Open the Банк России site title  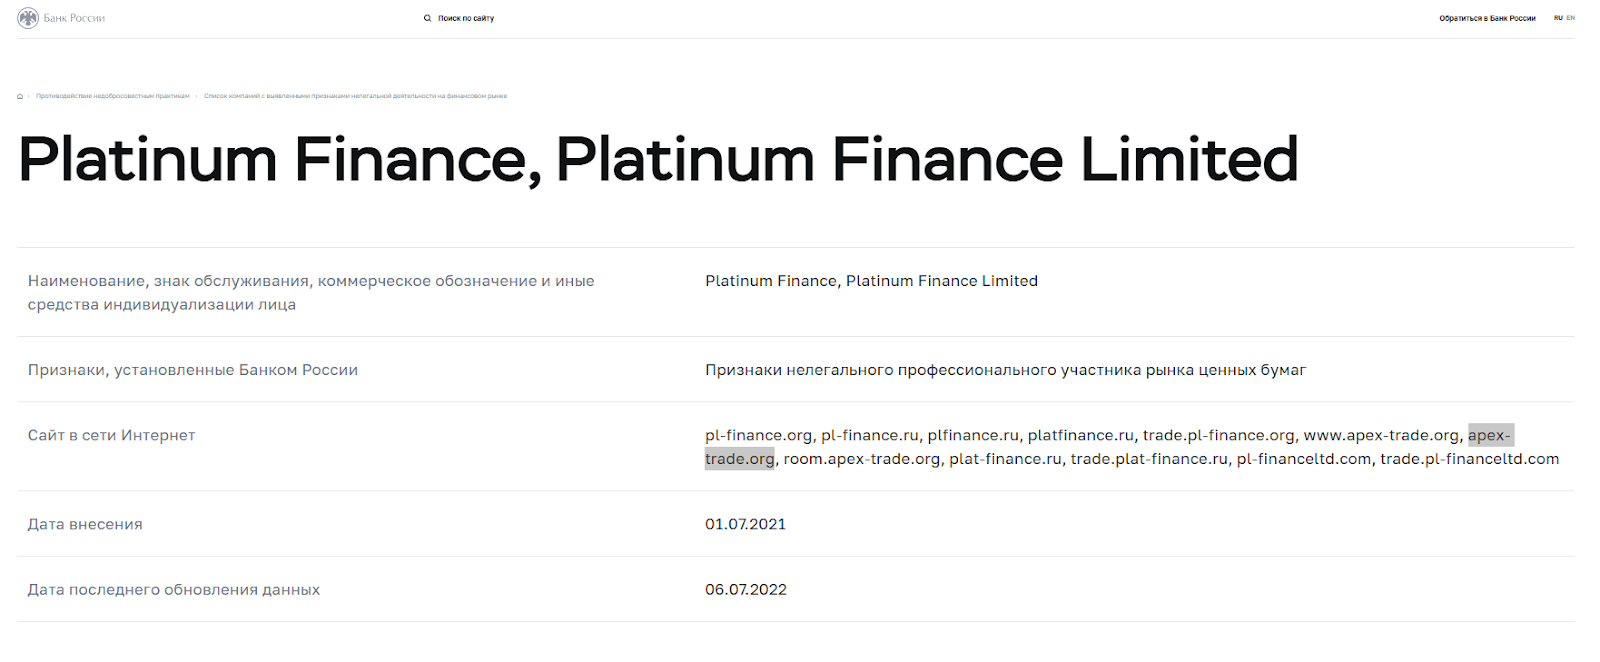[74, 18]
